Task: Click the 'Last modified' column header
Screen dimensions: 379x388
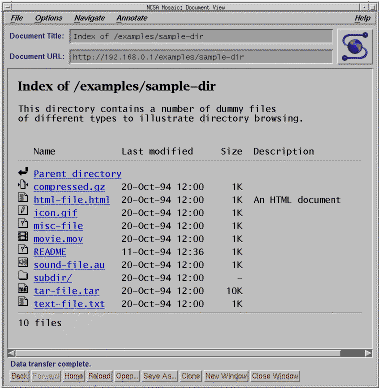Action: tap(157, 151)
